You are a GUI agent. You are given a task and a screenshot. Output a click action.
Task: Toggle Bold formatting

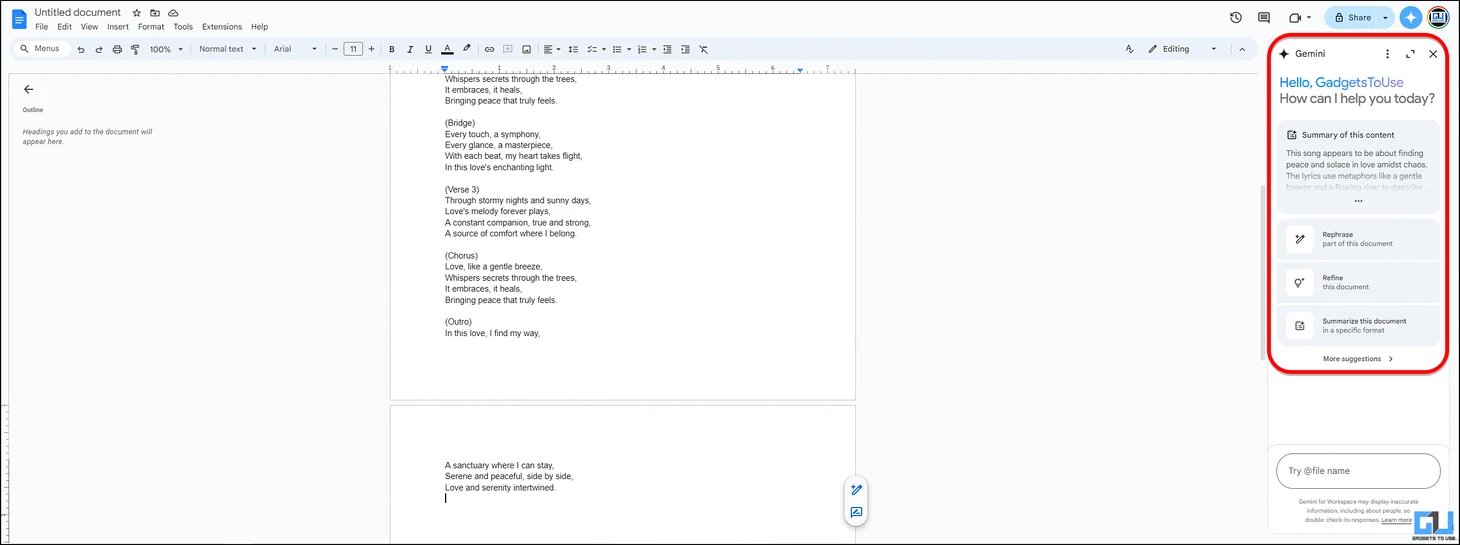392,49
